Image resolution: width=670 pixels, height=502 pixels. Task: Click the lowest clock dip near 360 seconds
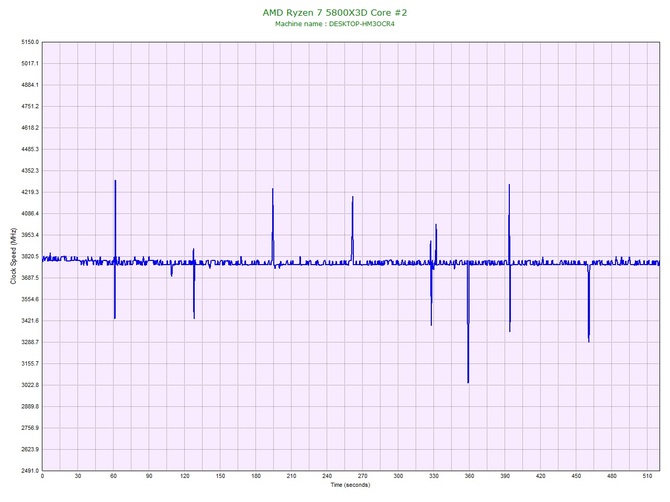468,382
